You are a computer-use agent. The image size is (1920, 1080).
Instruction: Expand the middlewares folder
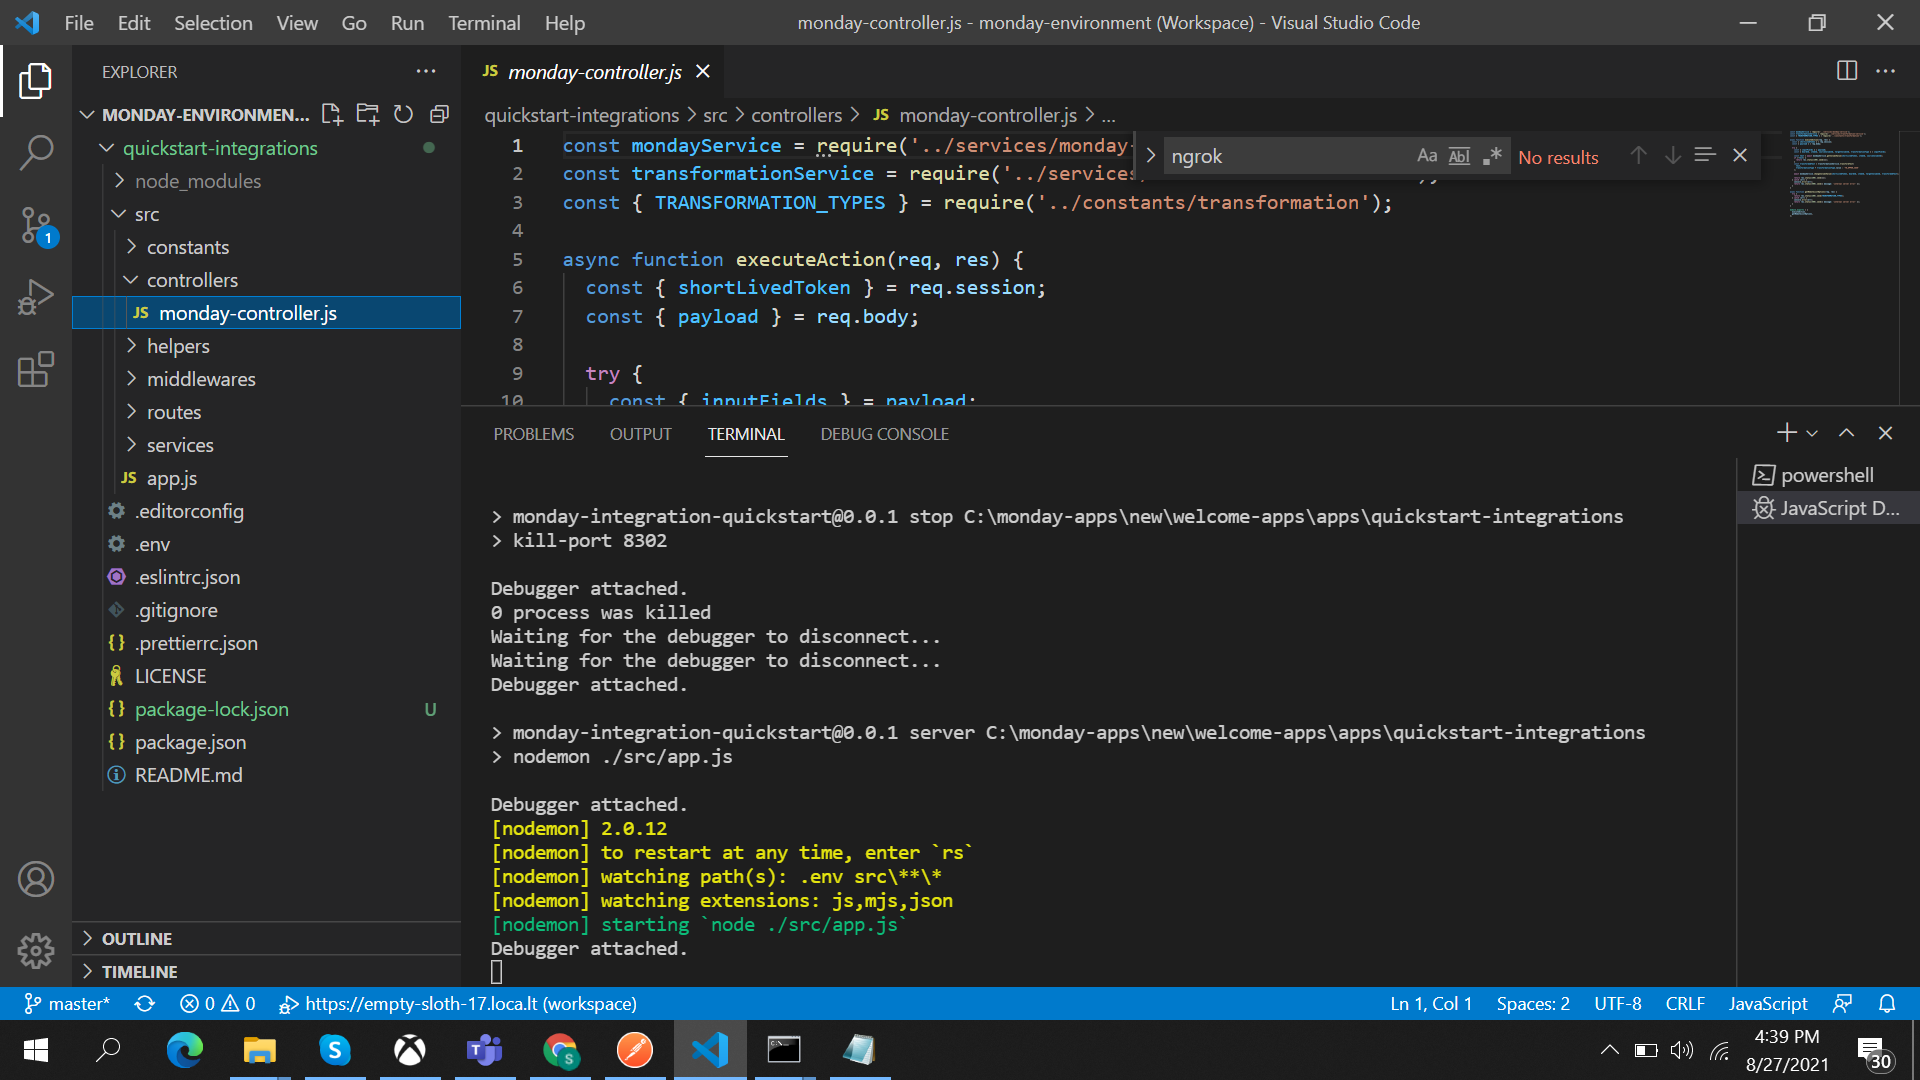[201, 379]
